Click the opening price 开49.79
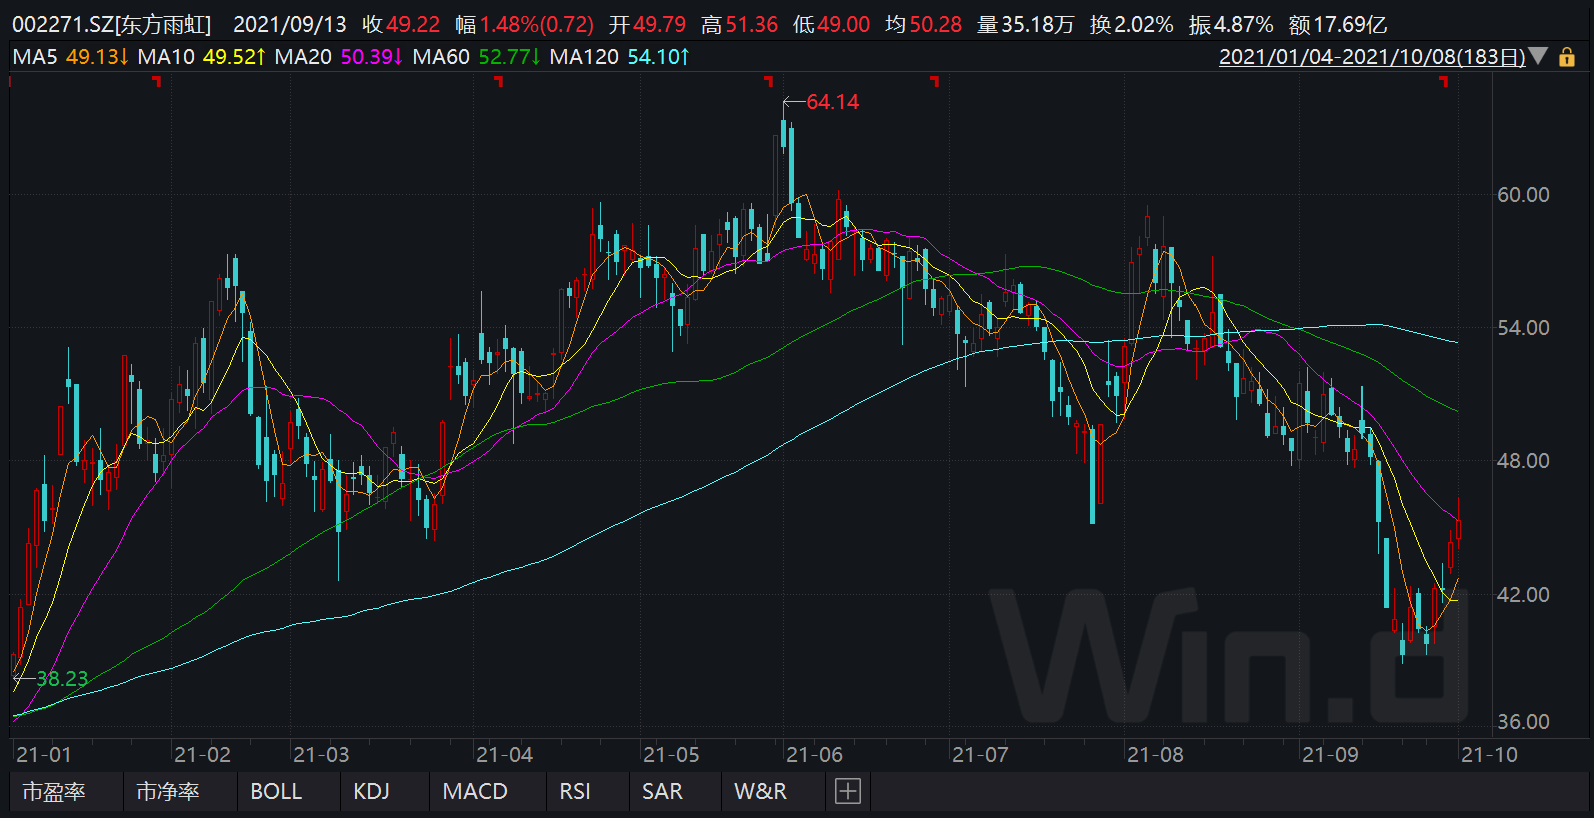The image size is (1594, 818). click(647, 24)
